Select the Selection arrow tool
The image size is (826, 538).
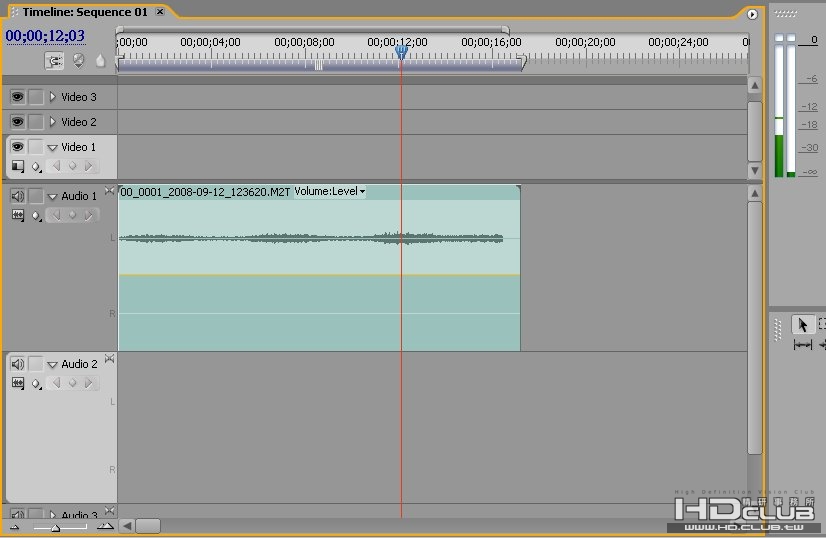coord(803,324)
